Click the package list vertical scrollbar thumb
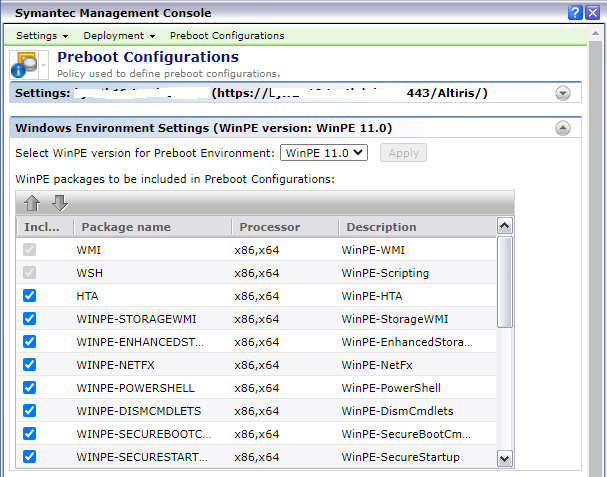The height and width of the screenshot is (477, 607). click(505, 280)
